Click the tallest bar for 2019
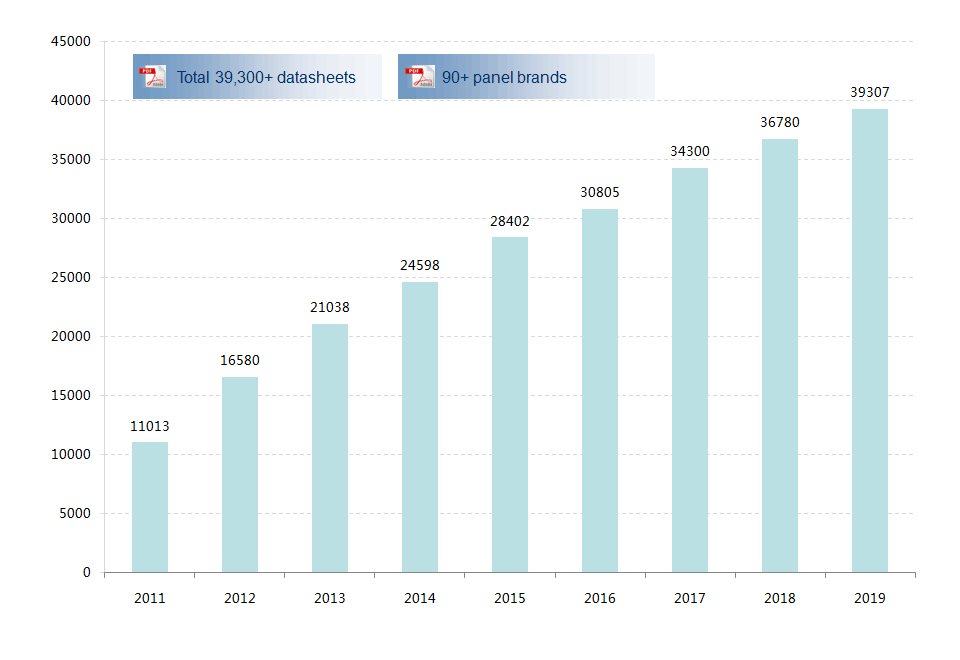Screen dimensions: 960x660 tap(870, 340)
